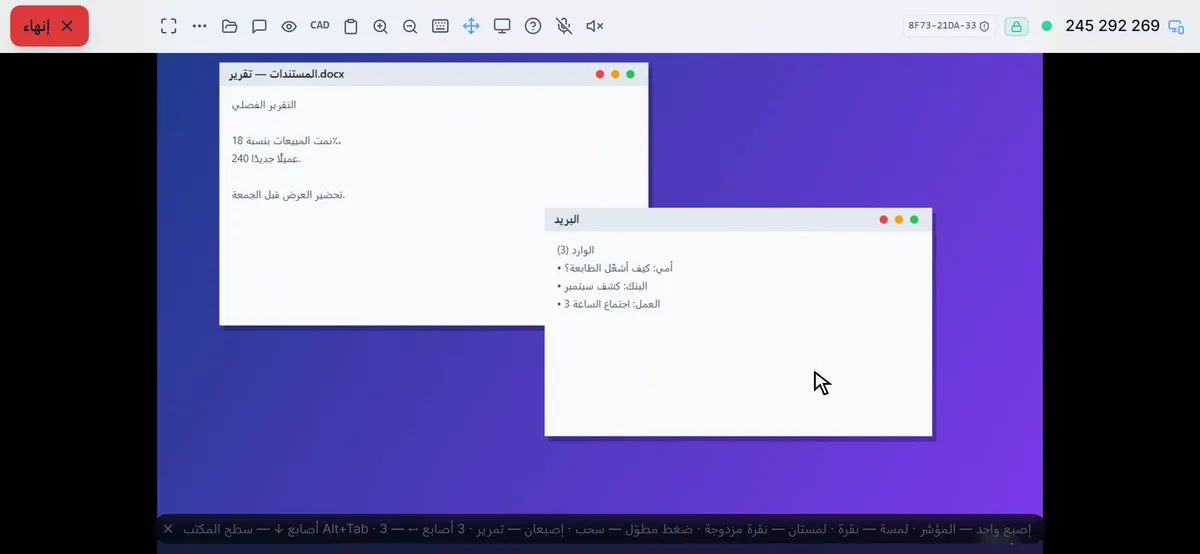Viewport: 1200px width, 554px height.
Task: Minimize the تقرير.docx window with yellow dot
Action: (615, 74)
